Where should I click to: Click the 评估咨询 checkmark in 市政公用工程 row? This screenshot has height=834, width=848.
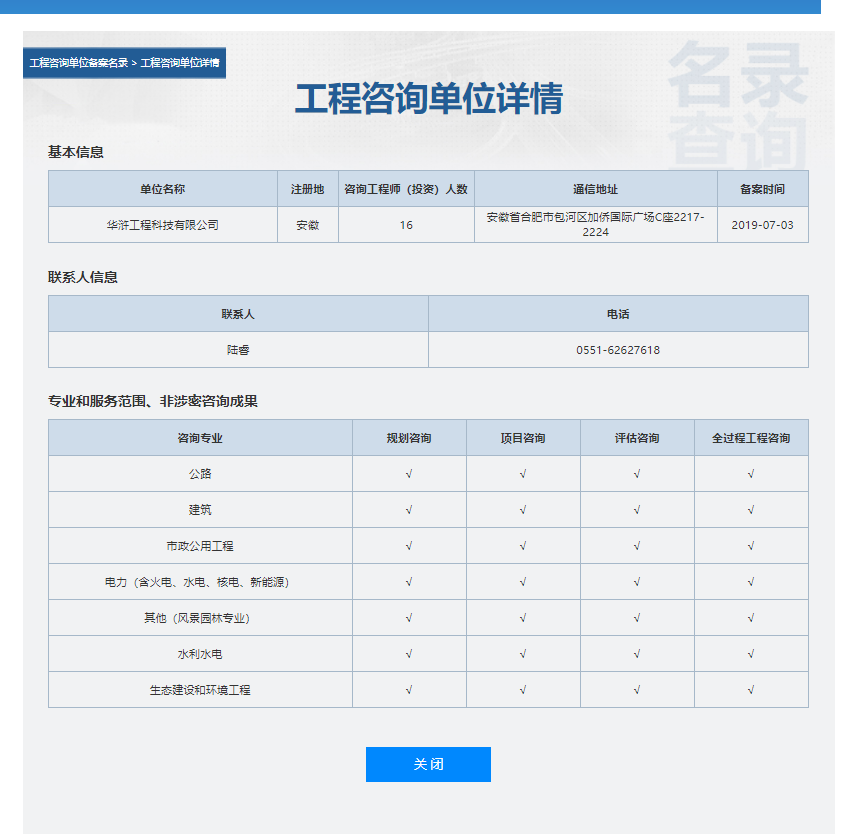pos(637,546)
